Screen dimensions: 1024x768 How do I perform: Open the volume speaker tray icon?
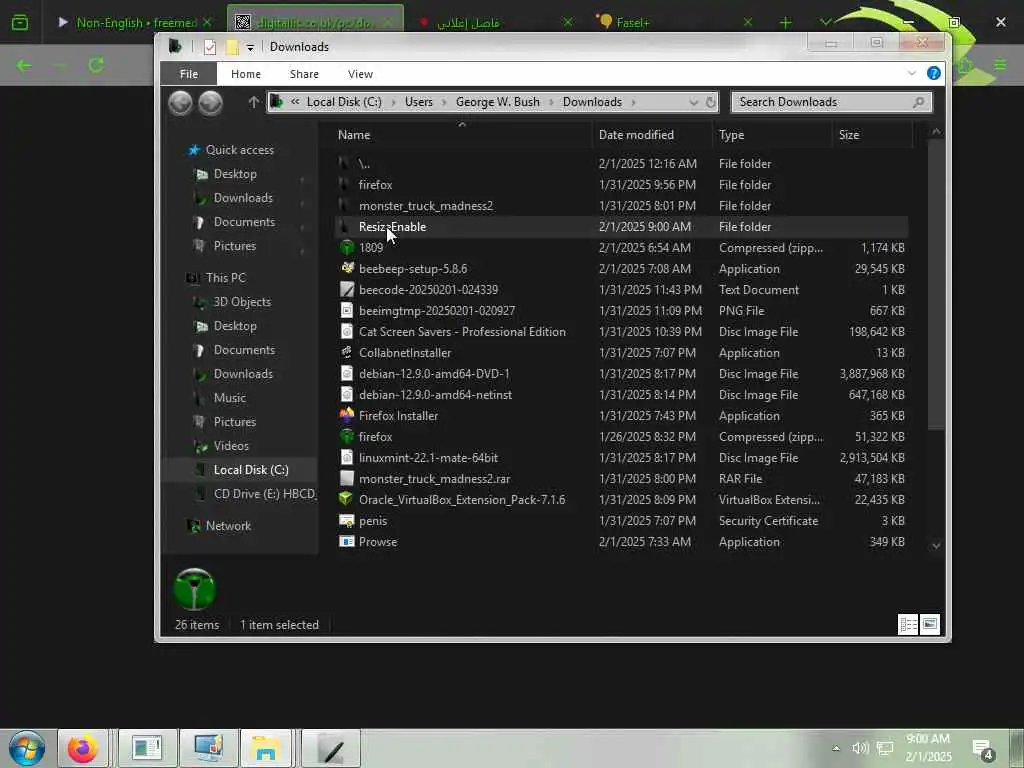860,748
